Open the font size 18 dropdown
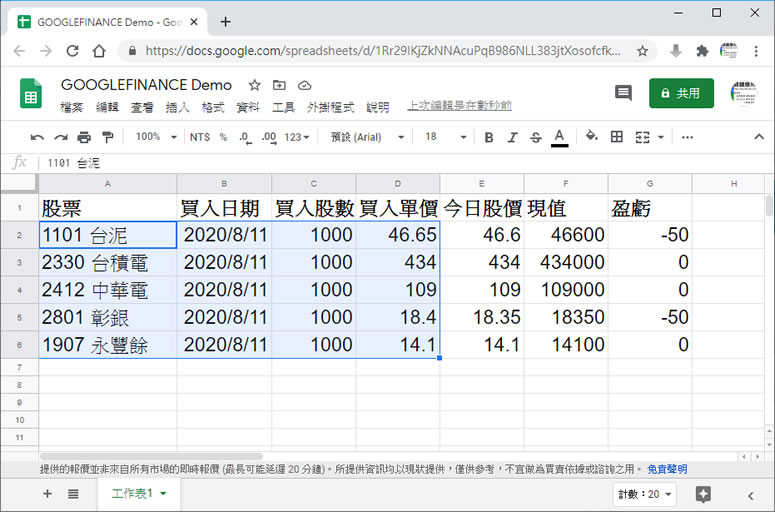 (445, 137)
